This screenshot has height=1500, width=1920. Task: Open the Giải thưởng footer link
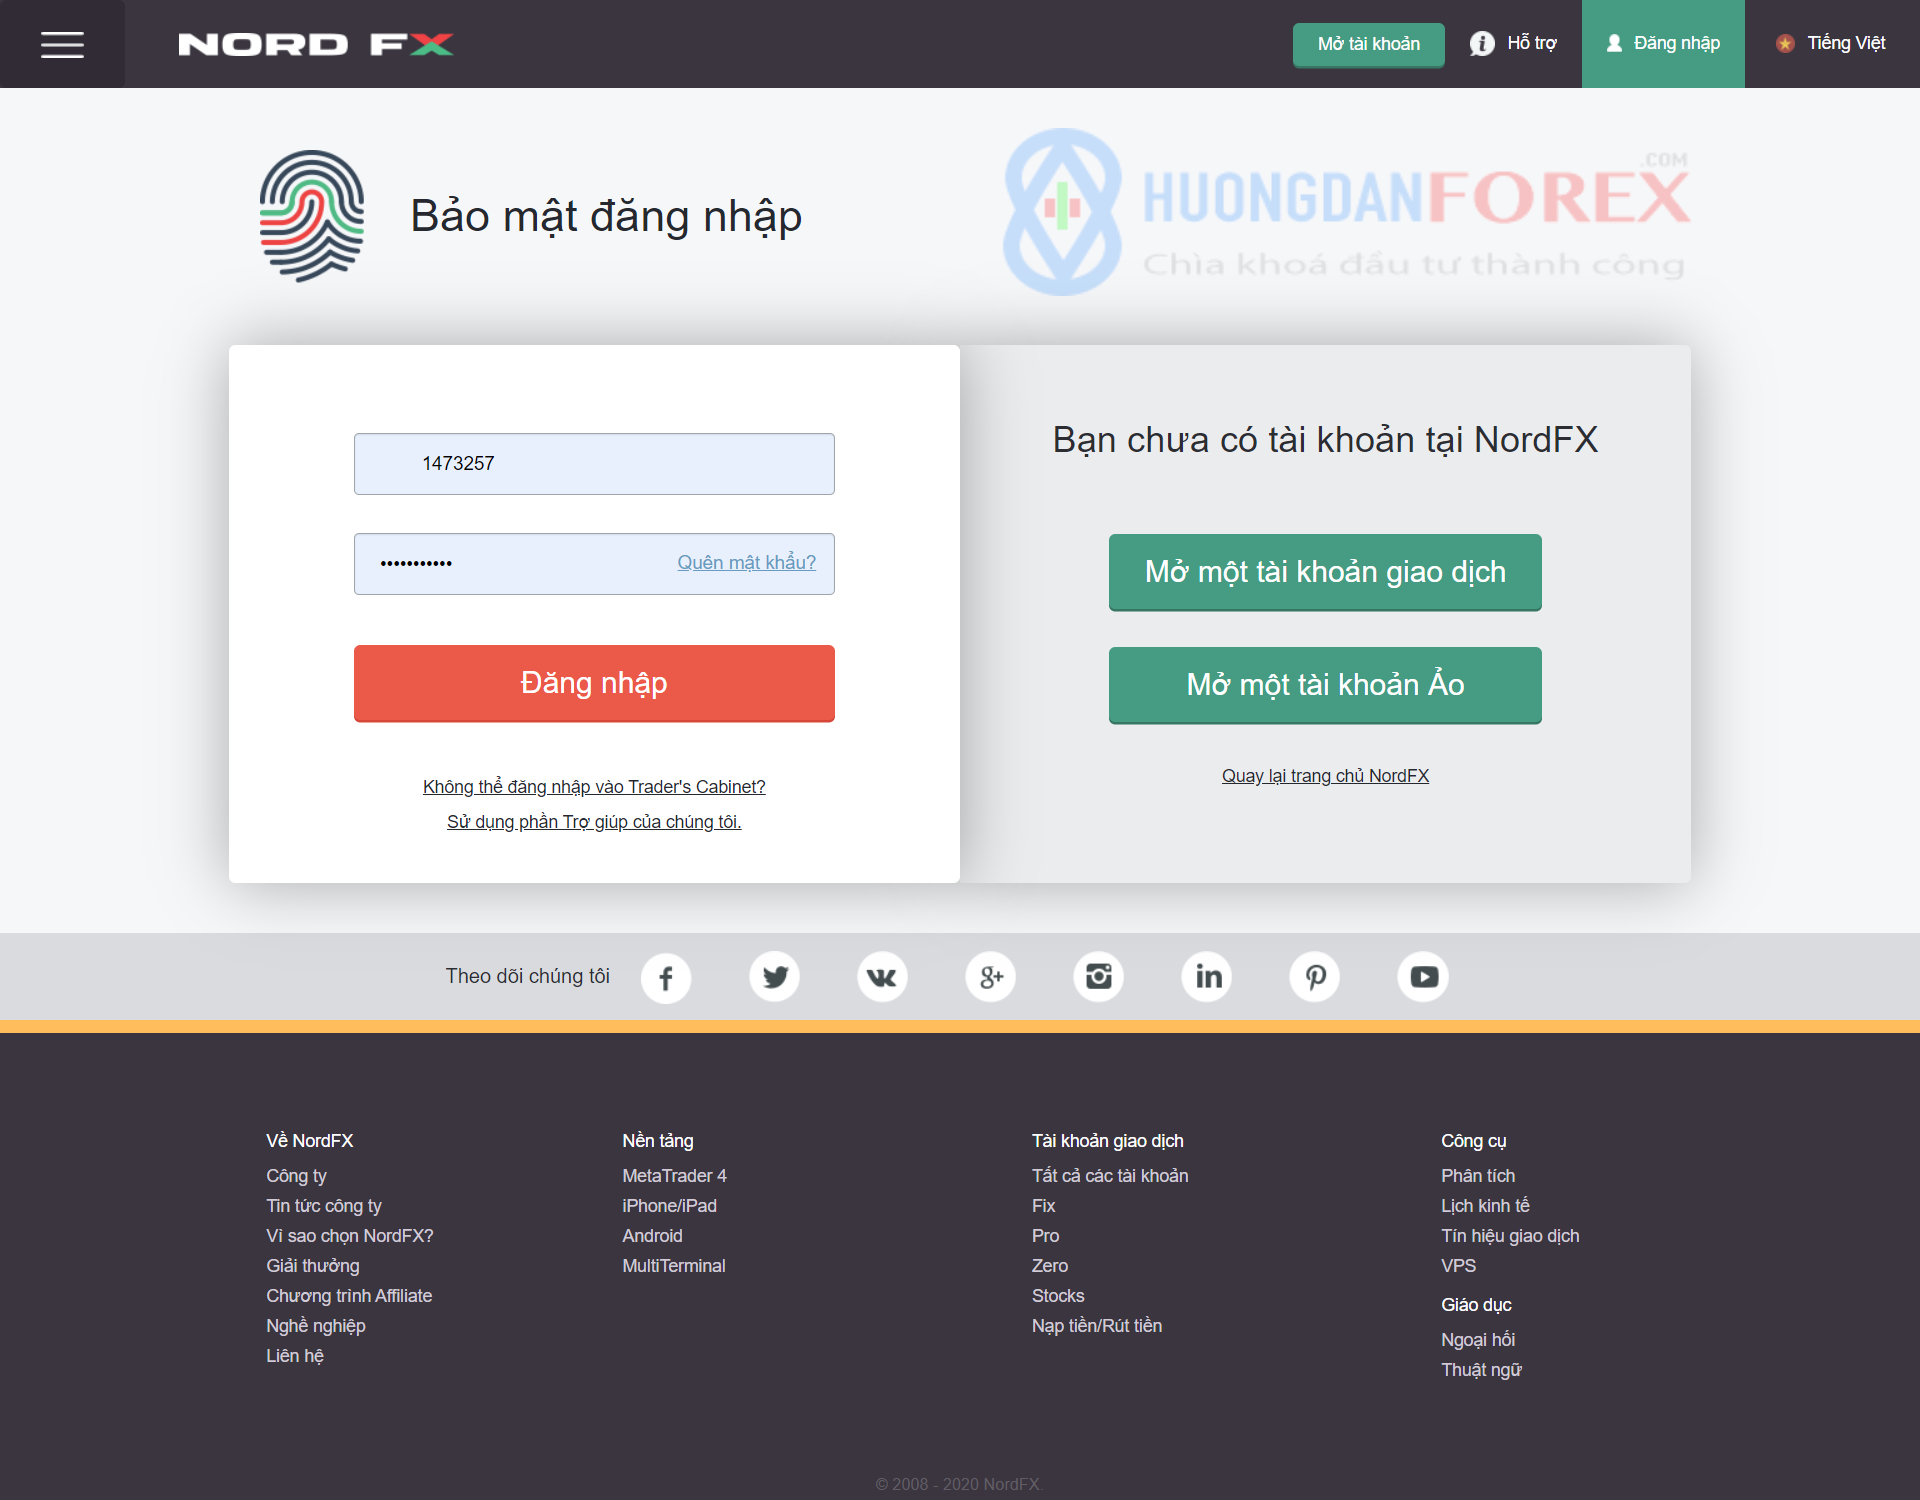(x=313, y=1266)
